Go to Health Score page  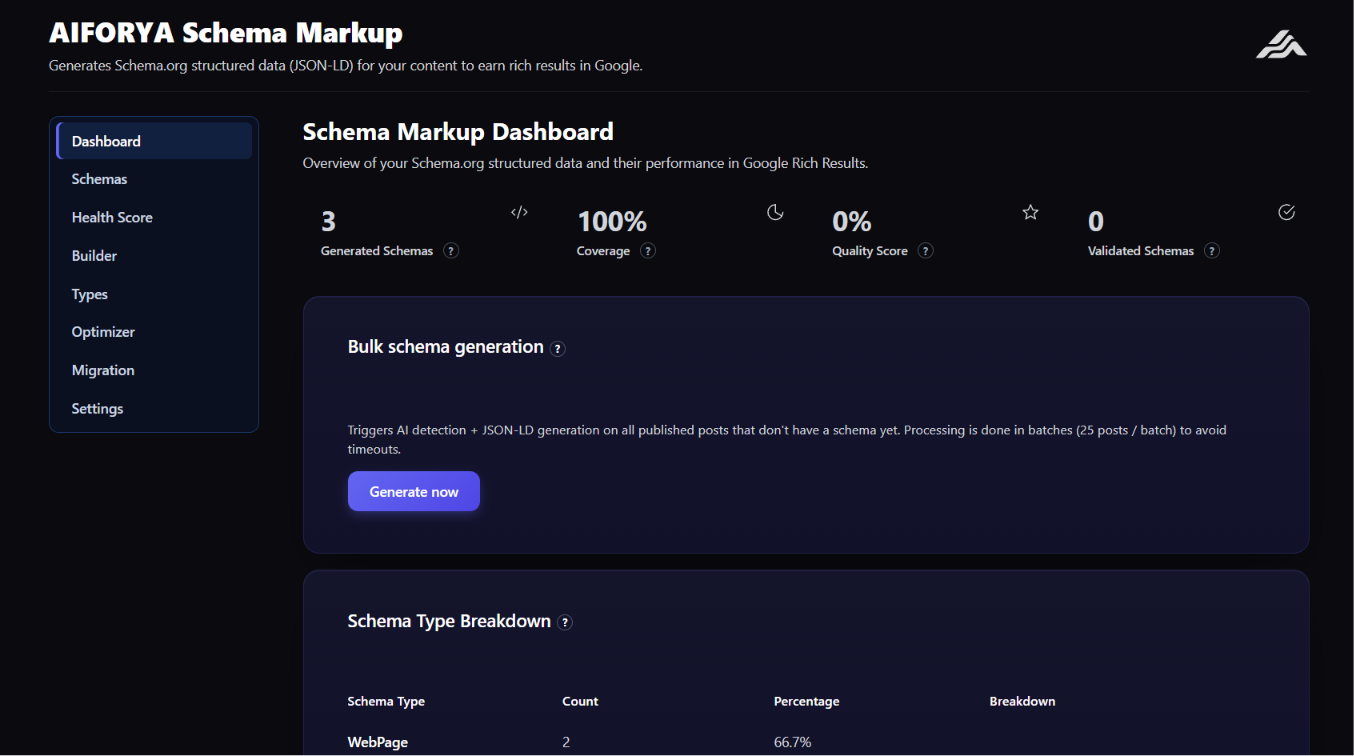click(x=154, y=217)
